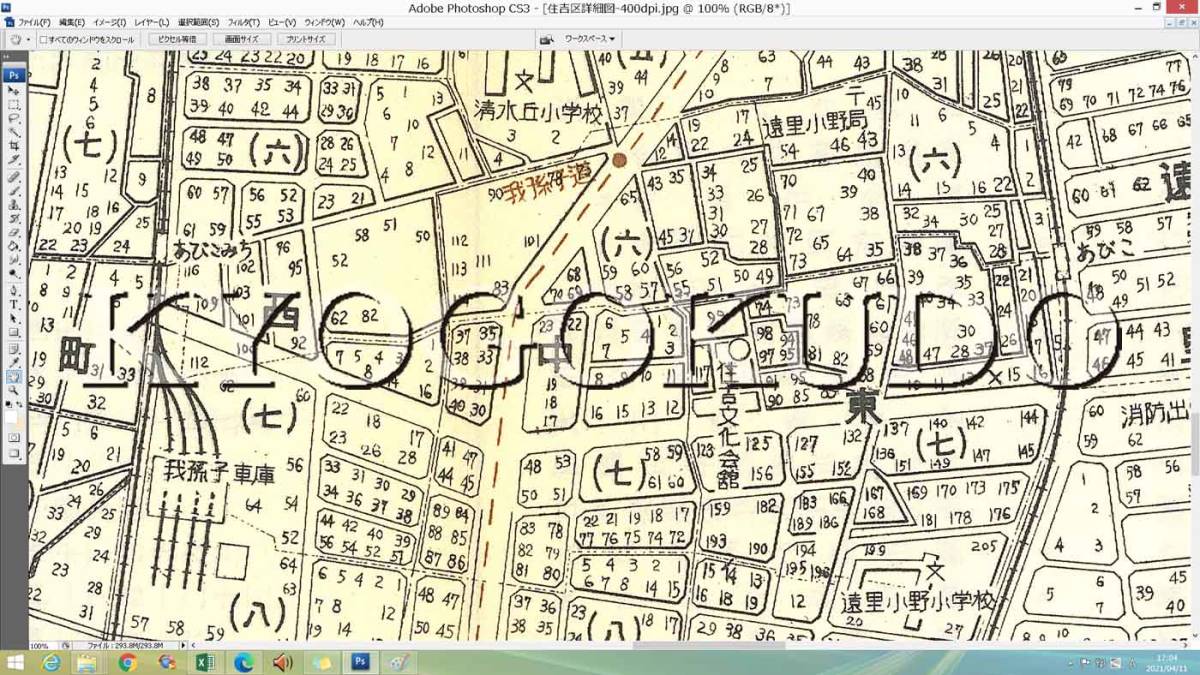Open File Explorer from the taskbar
Image resolution: width=1200 pixels, height=675 pixels.
click(88, 663)
